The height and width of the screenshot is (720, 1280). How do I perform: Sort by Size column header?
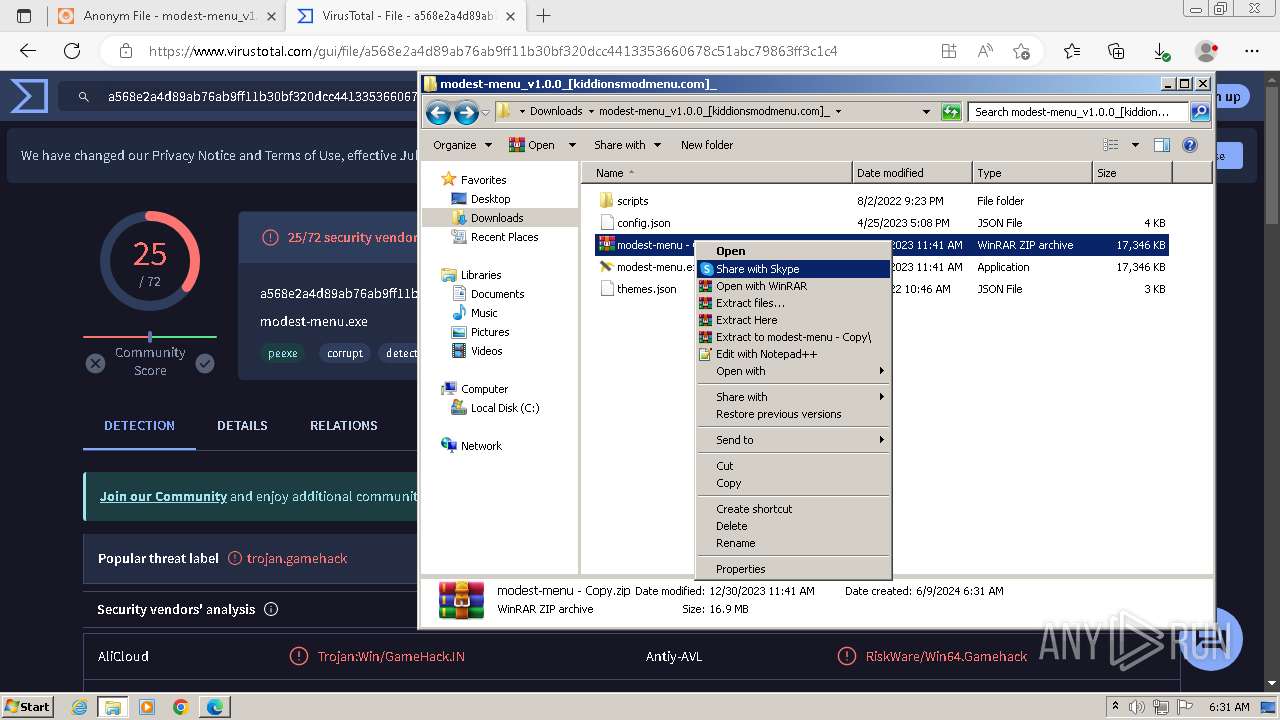[x=1131, y=173]
